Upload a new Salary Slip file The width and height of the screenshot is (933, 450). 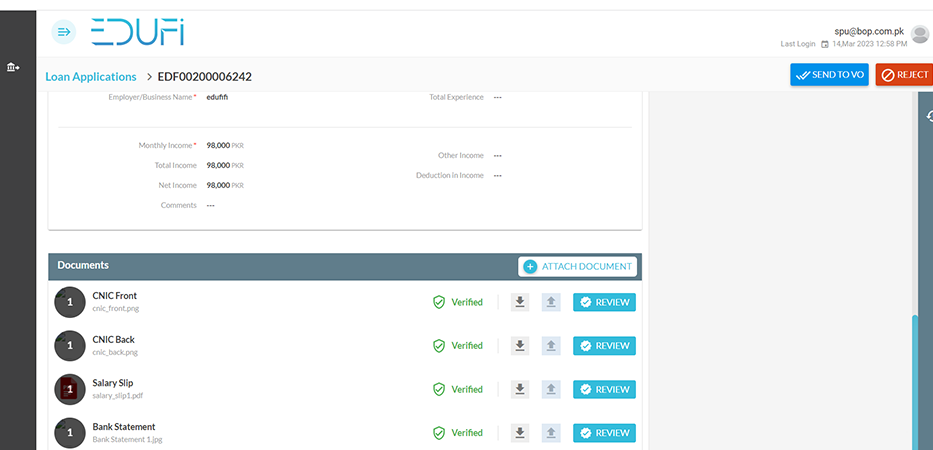(550, 389)
